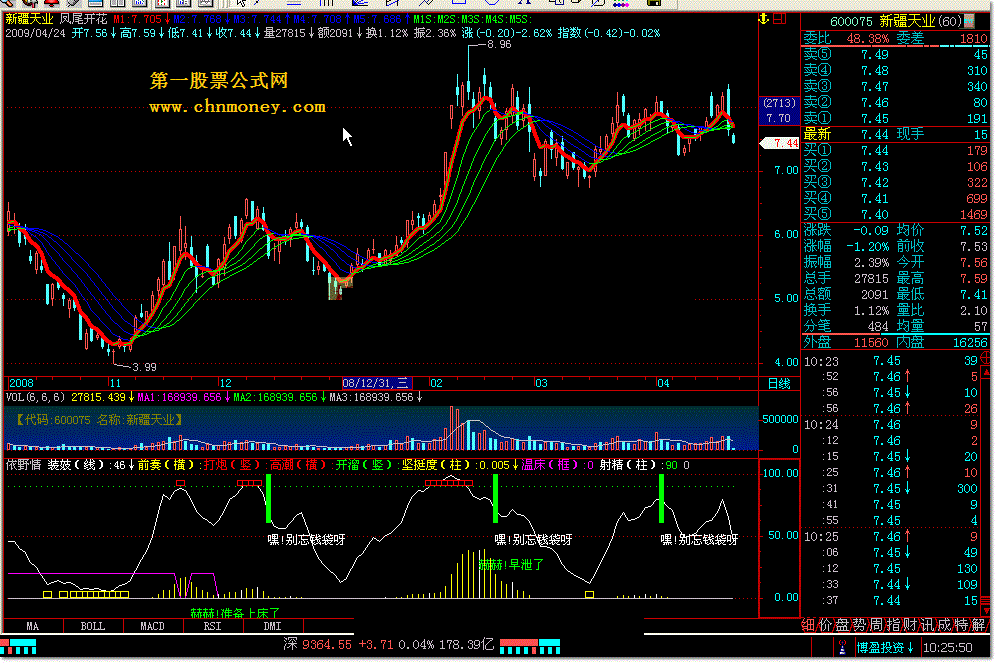Select the 08/12/31,三 date marker on time axis
997x663 pixels.
(x=377, y=383)
